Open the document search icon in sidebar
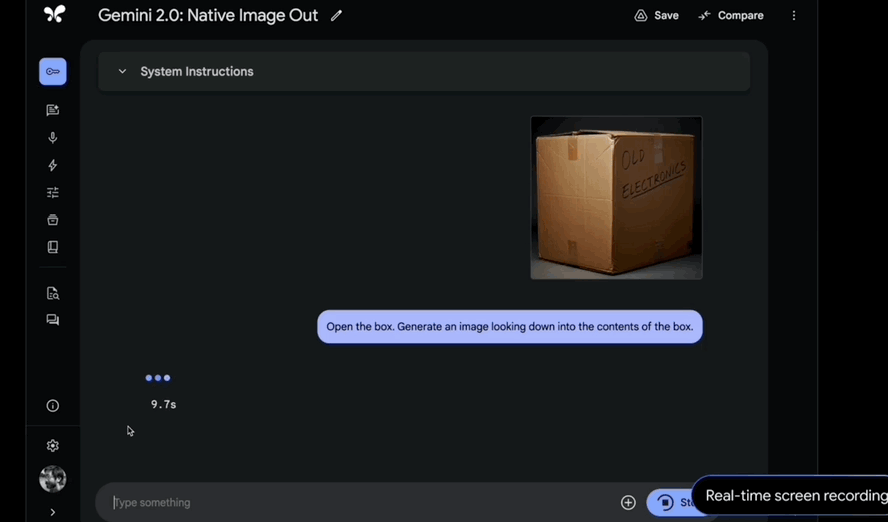 [53, 293]
